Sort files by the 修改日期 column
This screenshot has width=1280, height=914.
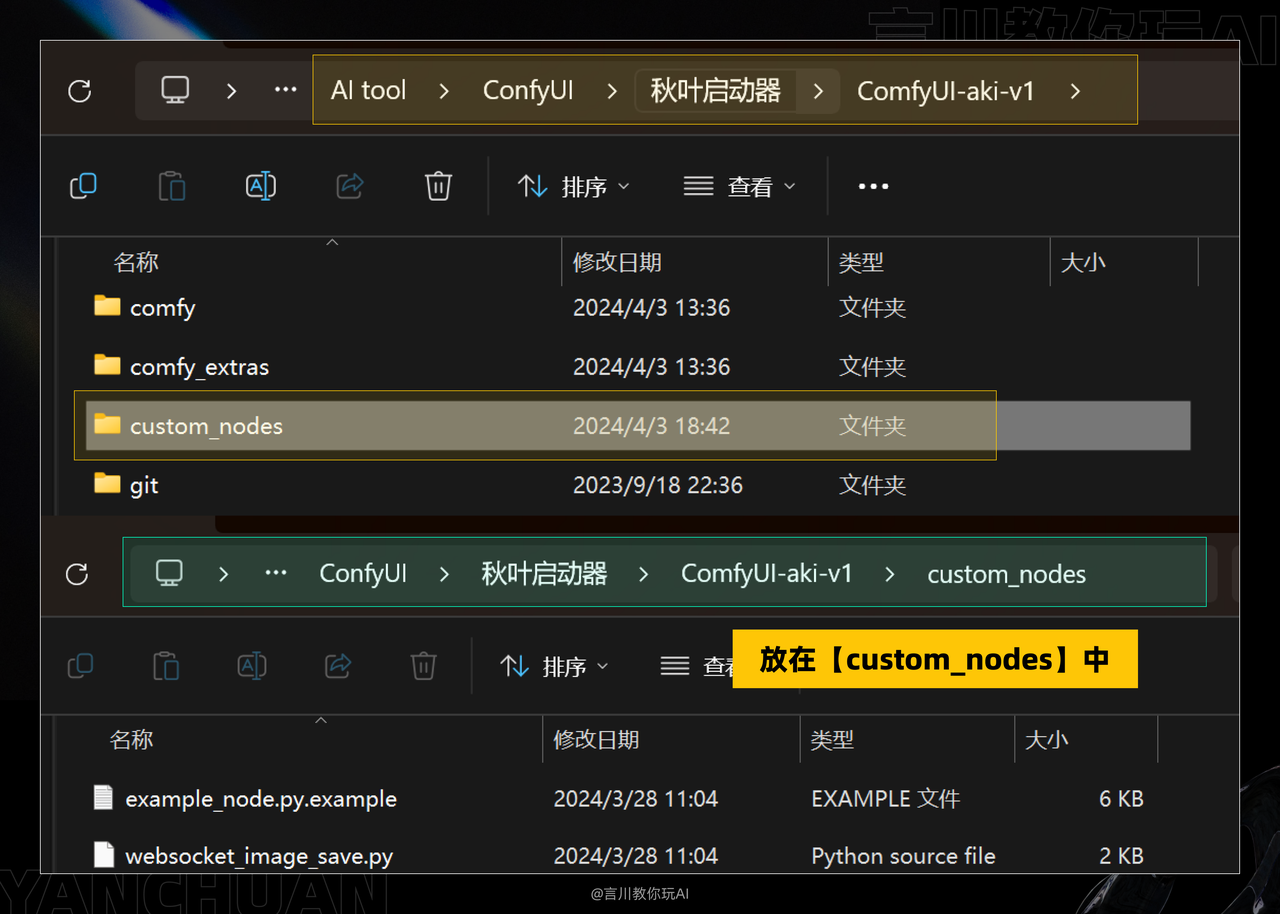617,262
